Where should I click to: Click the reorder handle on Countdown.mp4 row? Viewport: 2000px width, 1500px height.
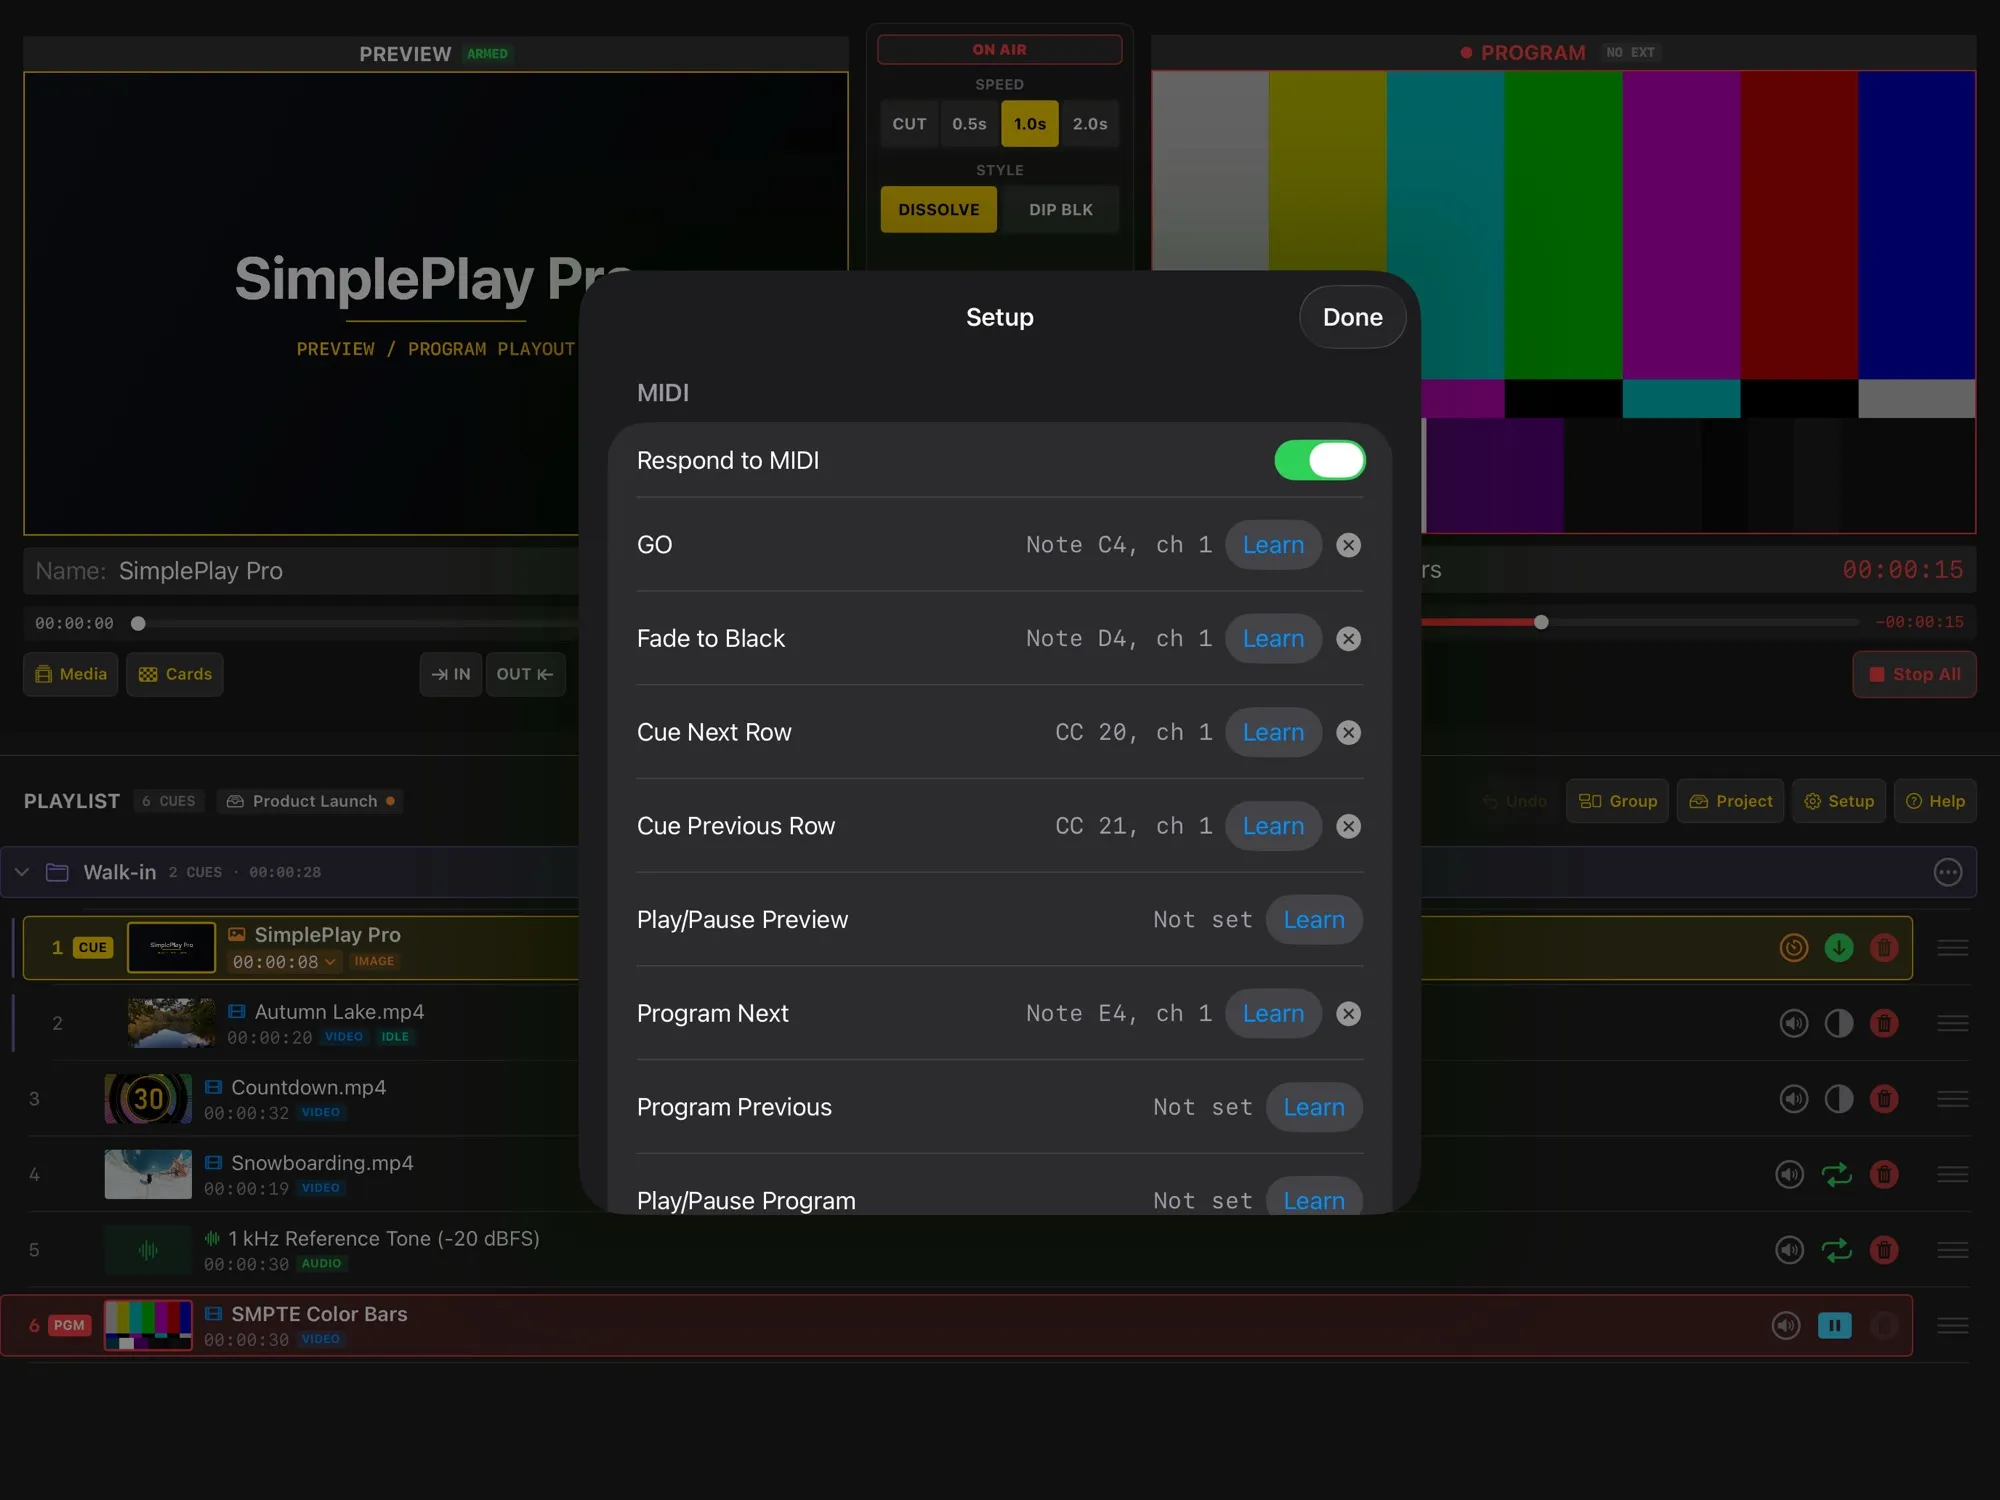pos(1952,1099)
